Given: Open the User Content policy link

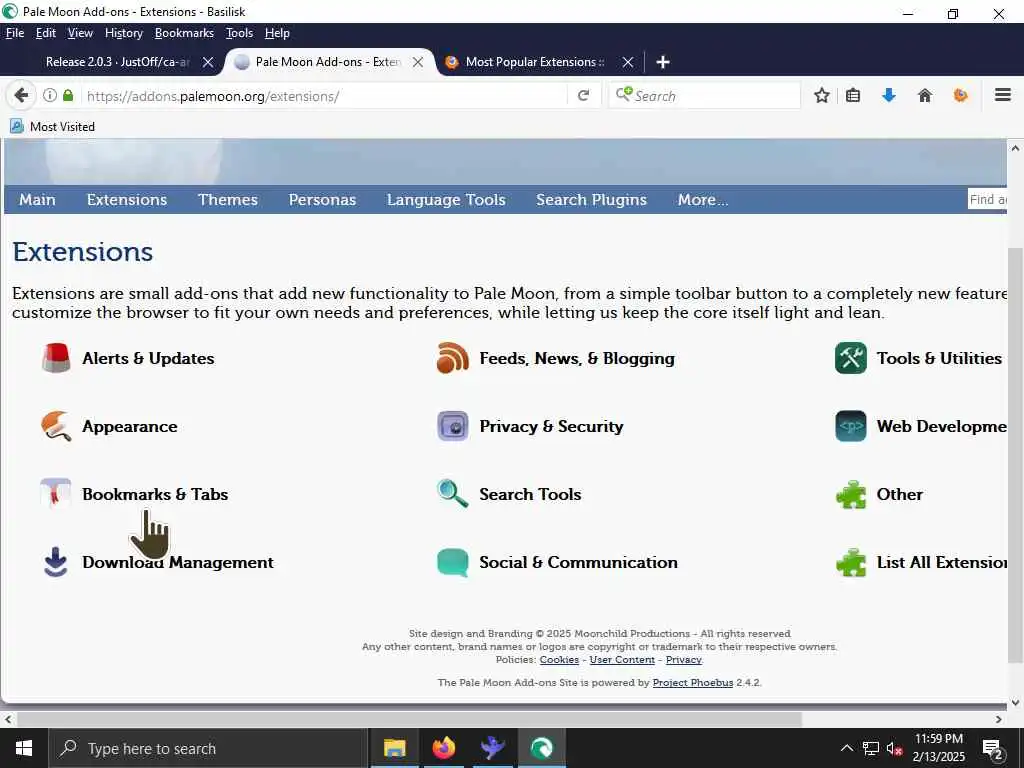Looking at the screenshot, I should coord(622,660).
